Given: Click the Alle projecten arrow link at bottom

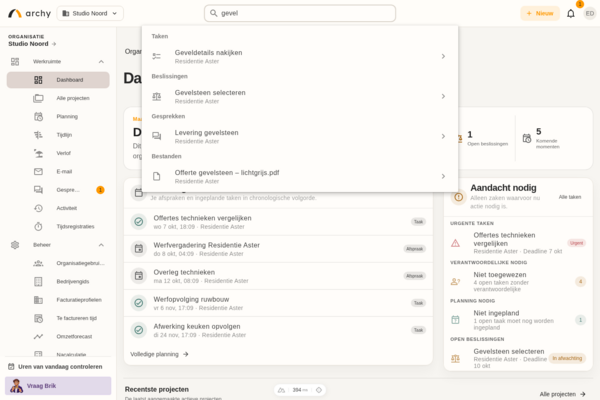Looking at the screenshot, I should click(562, 394).
